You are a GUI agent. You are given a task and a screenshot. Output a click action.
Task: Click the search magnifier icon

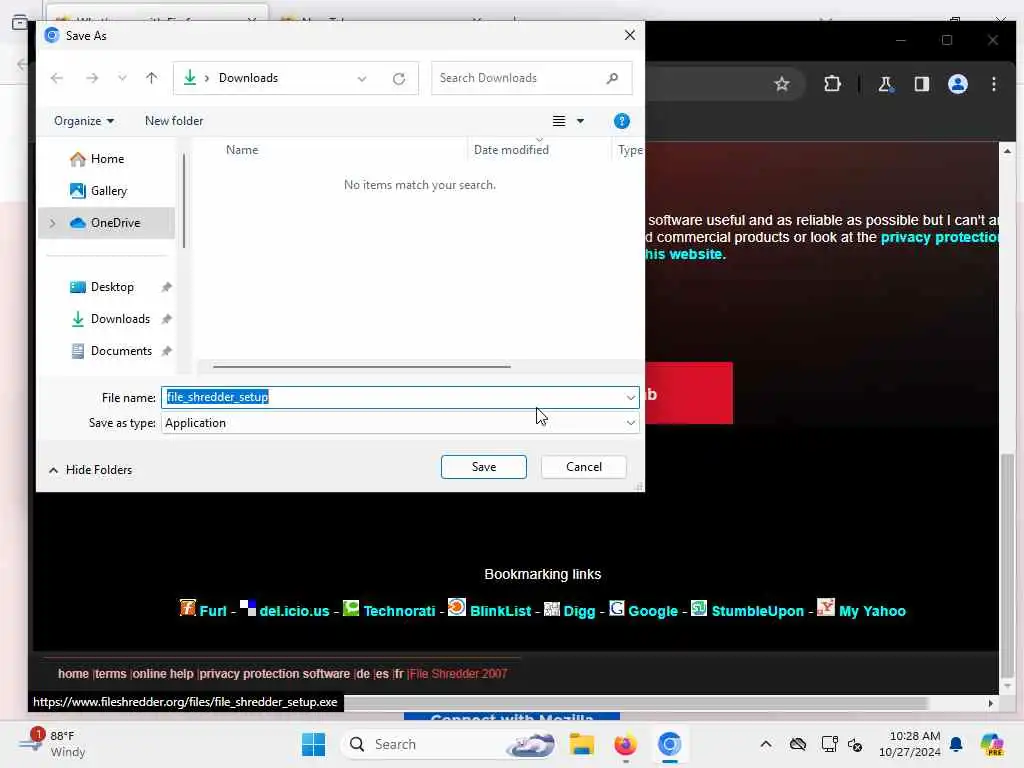coord(612,78)
